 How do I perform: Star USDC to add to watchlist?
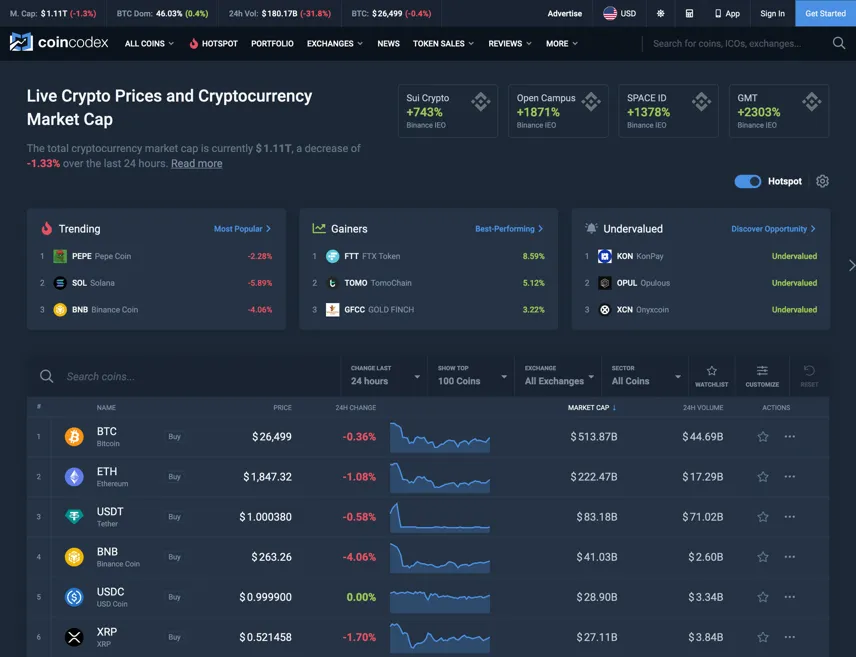[x=763, y=597]
